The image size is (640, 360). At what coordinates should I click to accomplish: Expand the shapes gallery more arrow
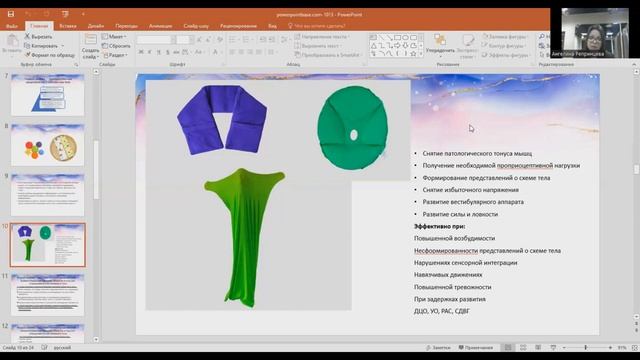[x=421, y=53]
